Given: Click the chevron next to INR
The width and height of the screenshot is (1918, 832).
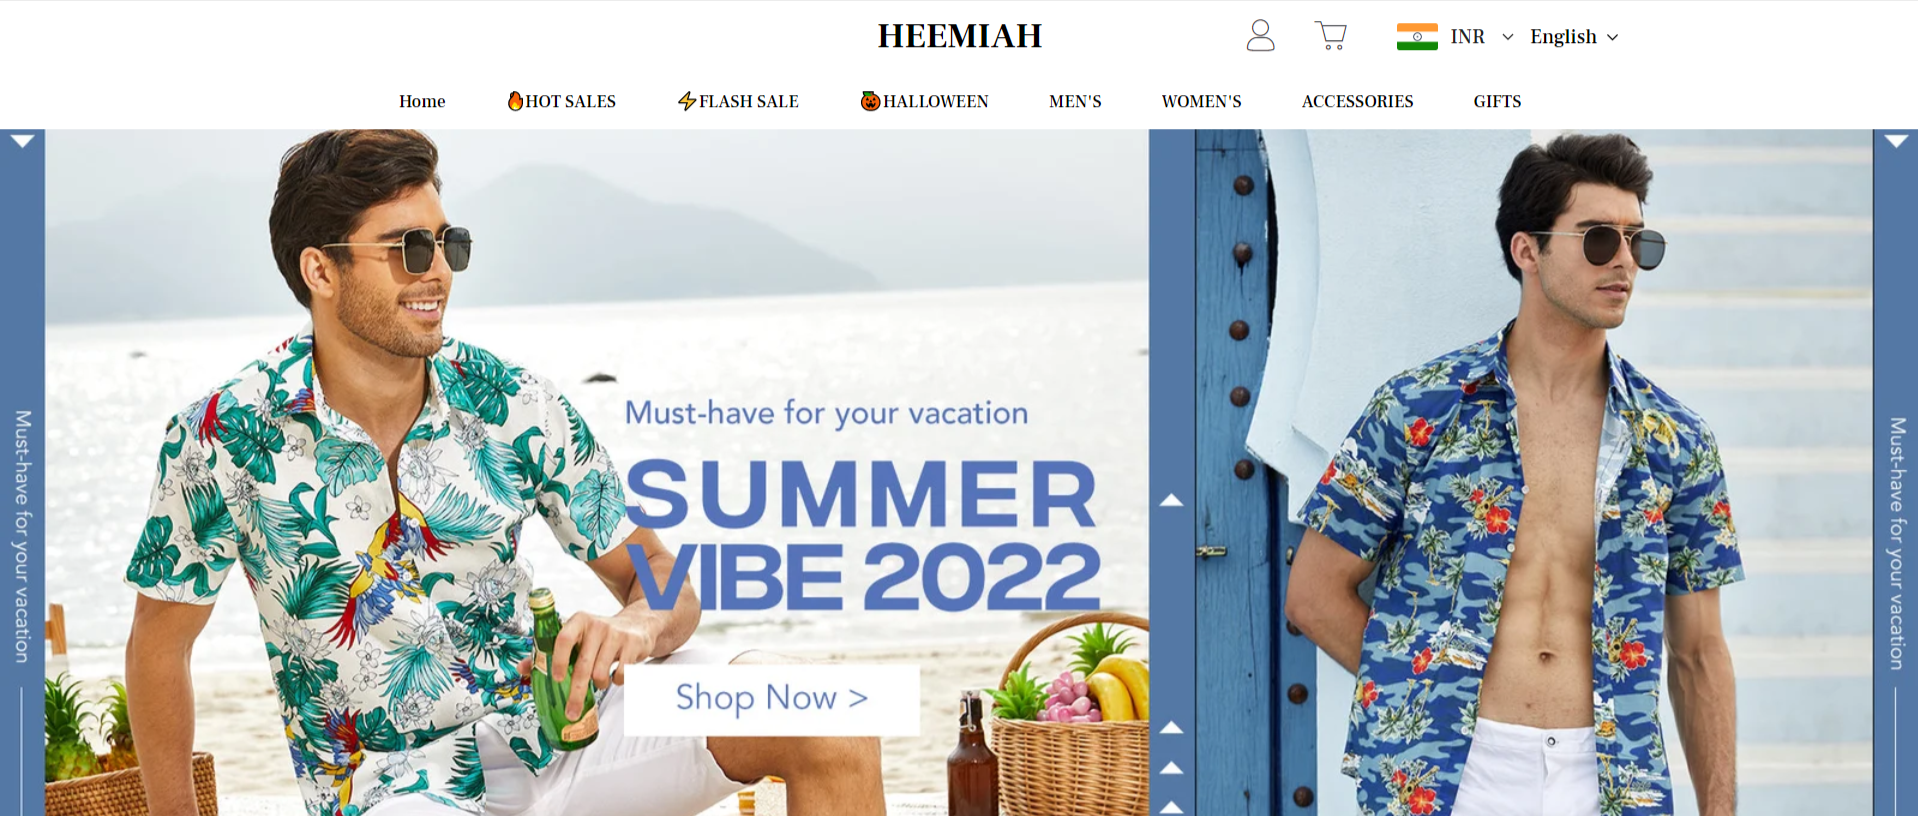Looking at the screenshot, I should [1508, 37].
